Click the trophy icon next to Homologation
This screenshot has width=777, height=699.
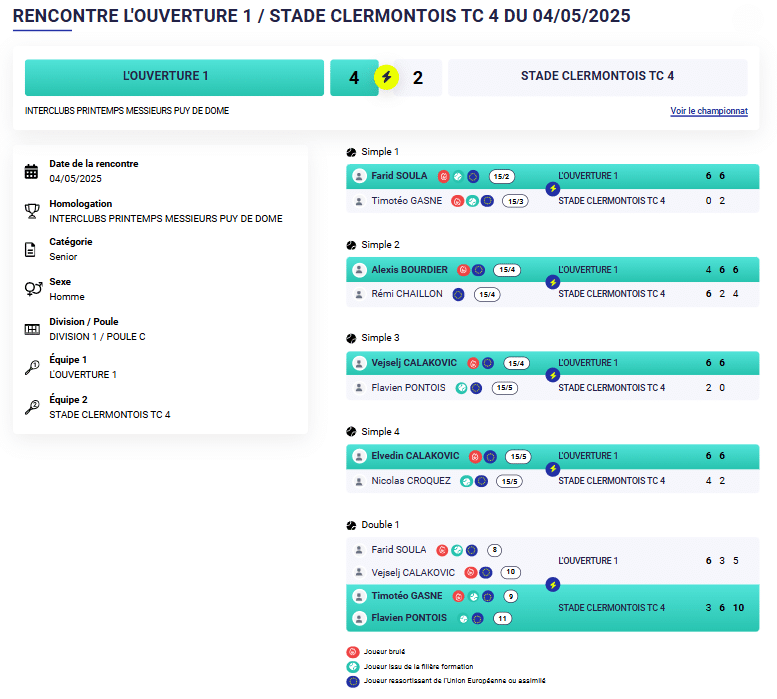[32, 210]
